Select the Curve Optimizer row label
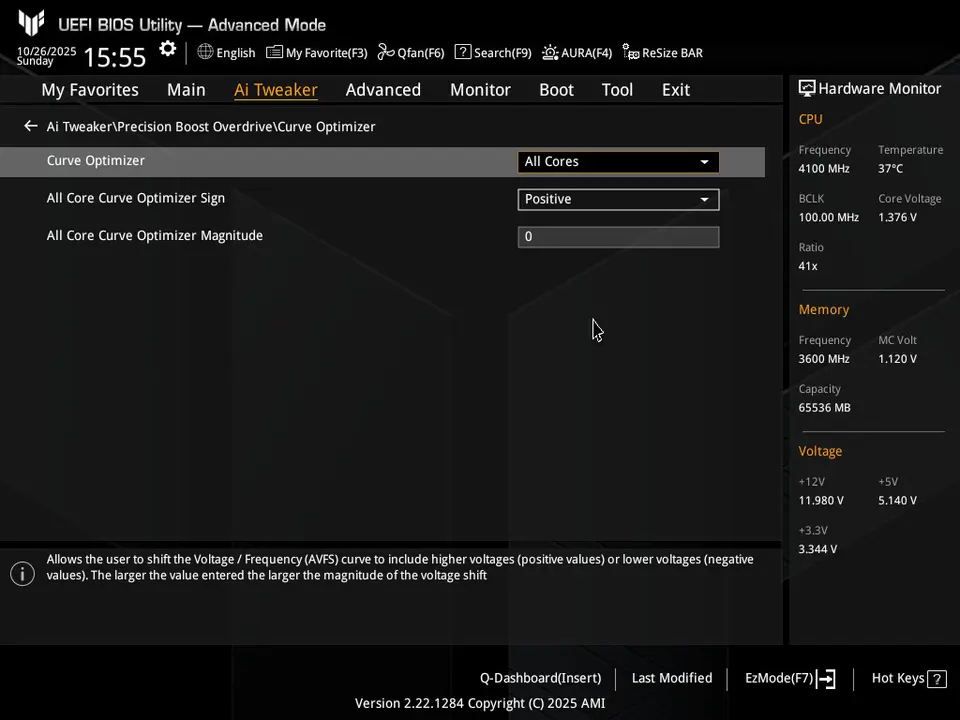Image resolution: width=960 pixels, height=720 pixels. (x=96, y=160)
